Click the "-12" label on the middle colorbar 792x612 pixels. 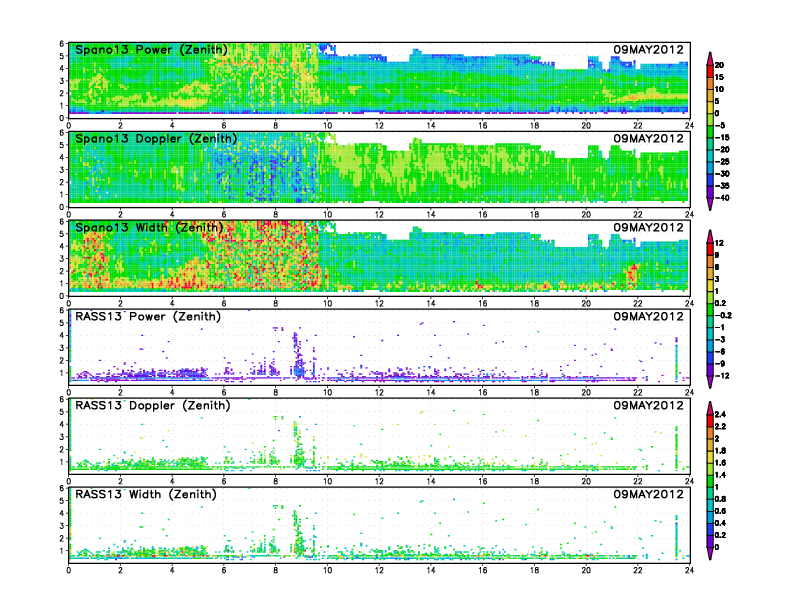(x=722, y=376)
